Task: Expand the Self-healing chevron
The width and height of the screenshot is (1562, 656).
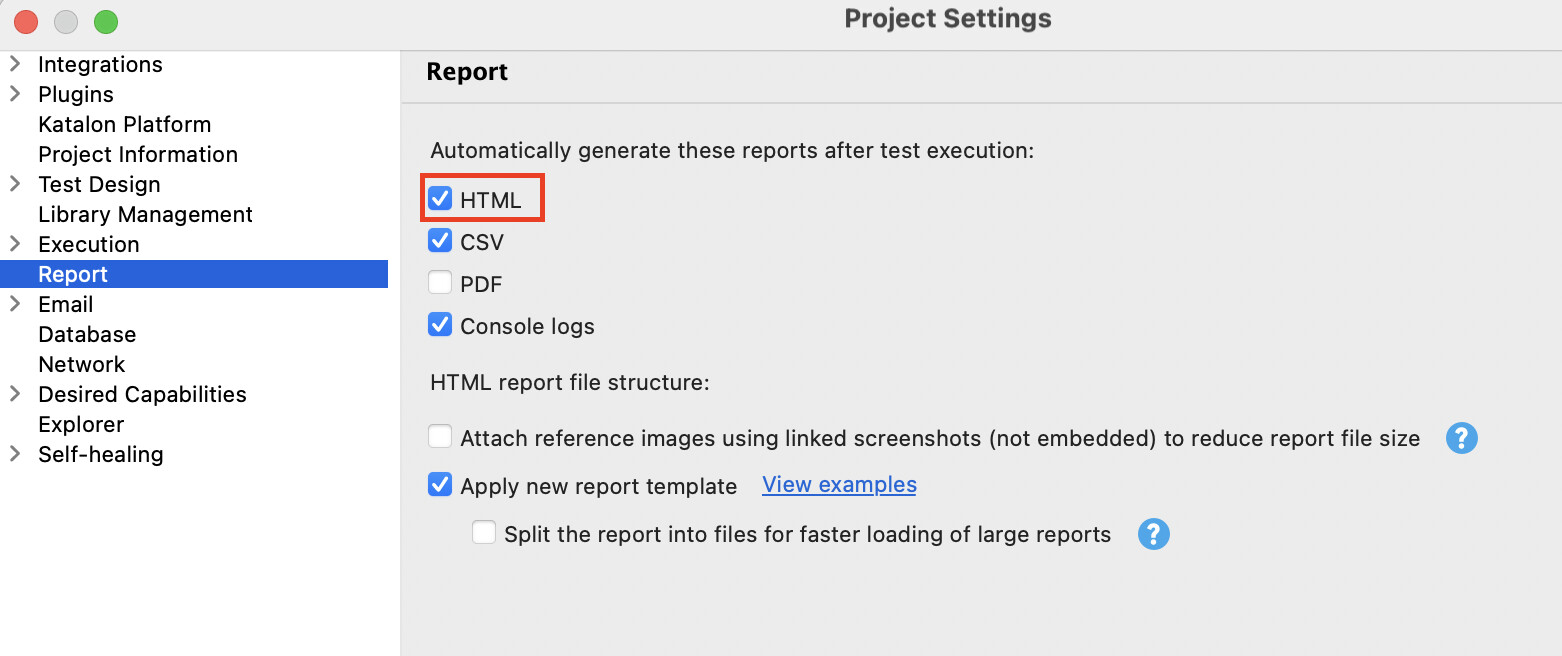Action: tap(15, 454)
